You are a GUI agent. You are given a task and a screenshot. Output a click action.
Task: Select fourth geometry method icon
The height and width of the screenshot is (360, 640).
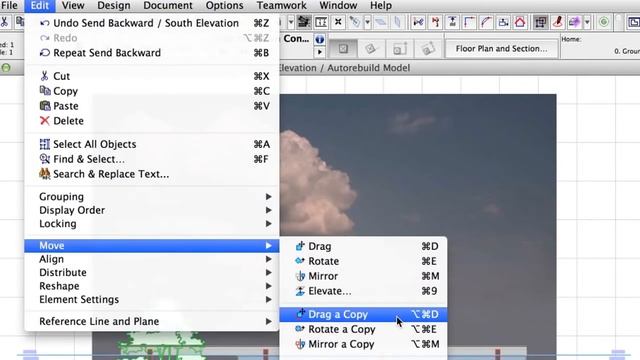(x=428, y=49)
